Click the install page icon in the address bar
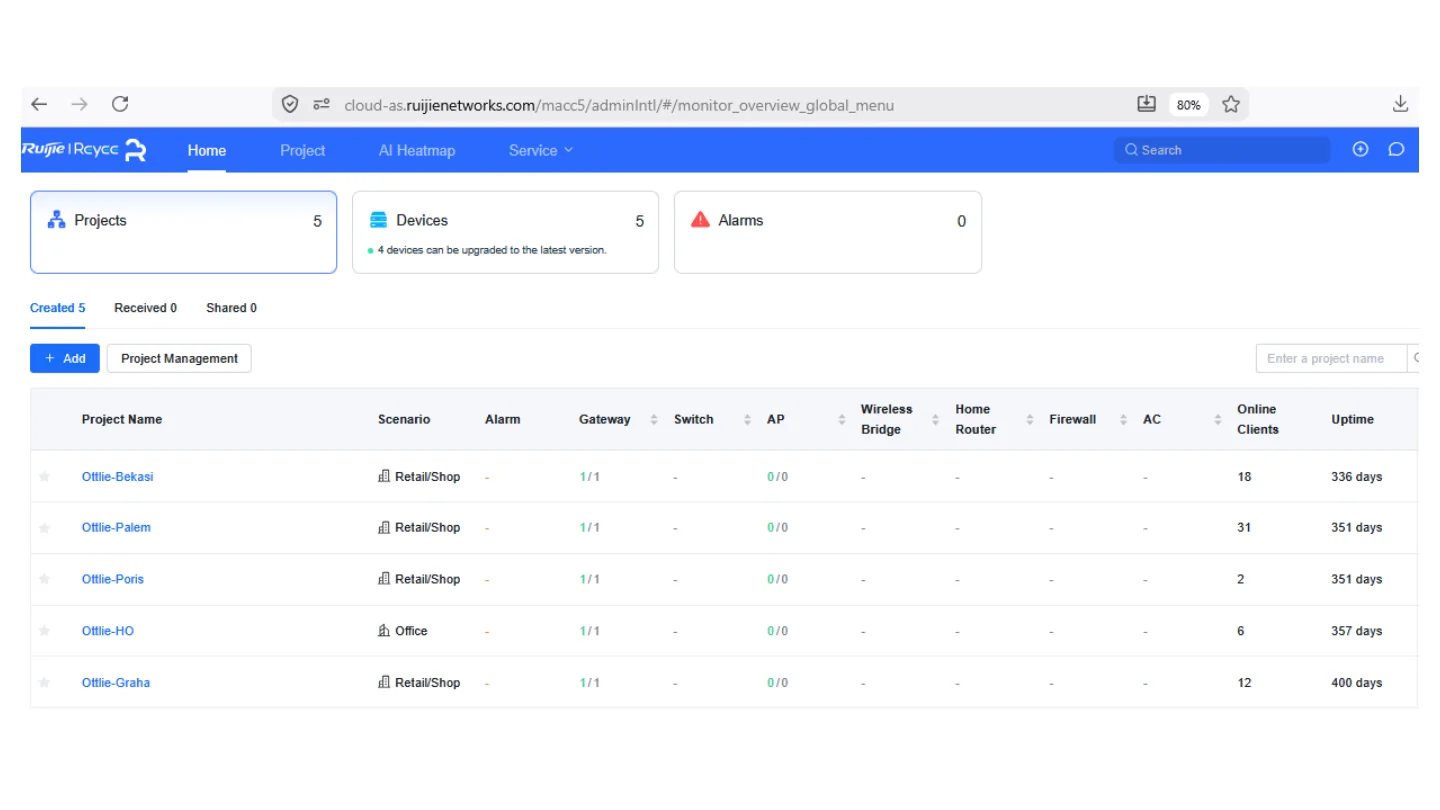This screenshot has height=810, width=1440. [x=1146, y=104]
